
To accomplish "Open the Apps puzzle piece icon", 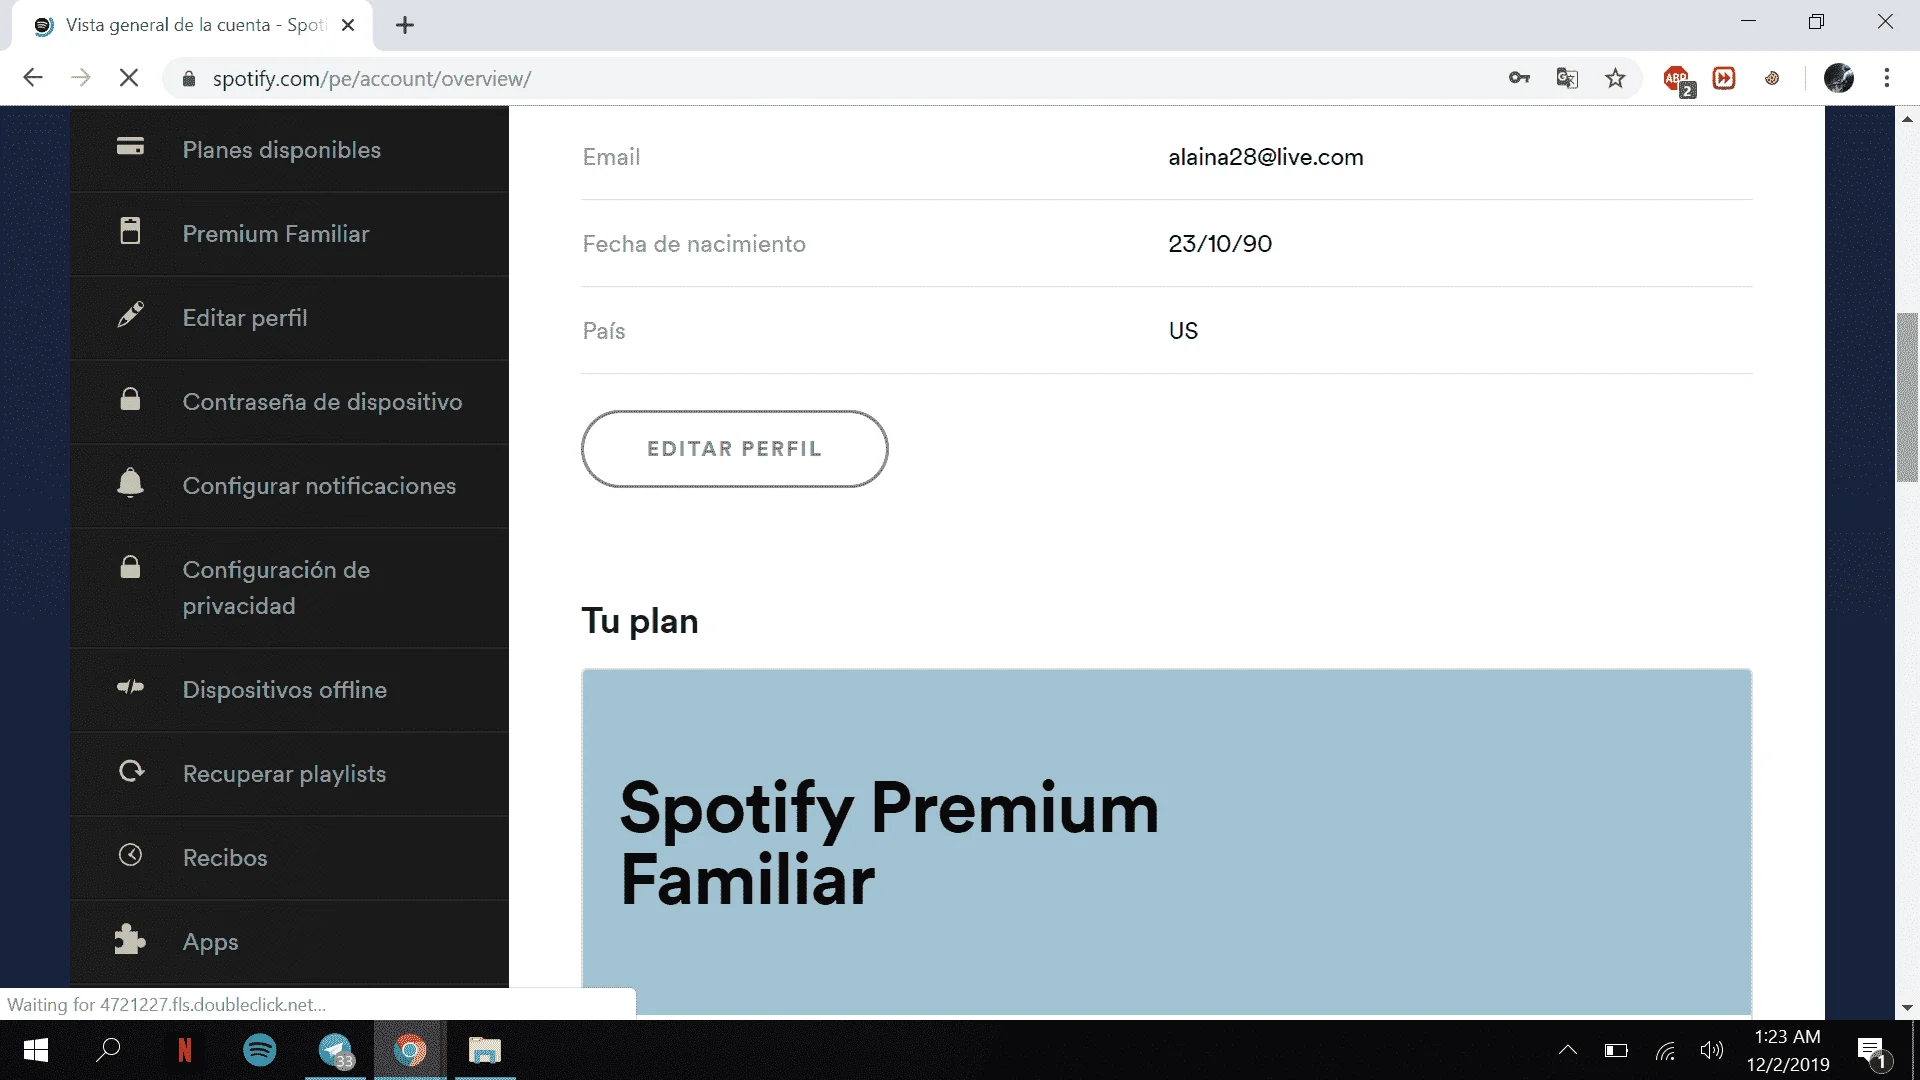I will [130, 939].
